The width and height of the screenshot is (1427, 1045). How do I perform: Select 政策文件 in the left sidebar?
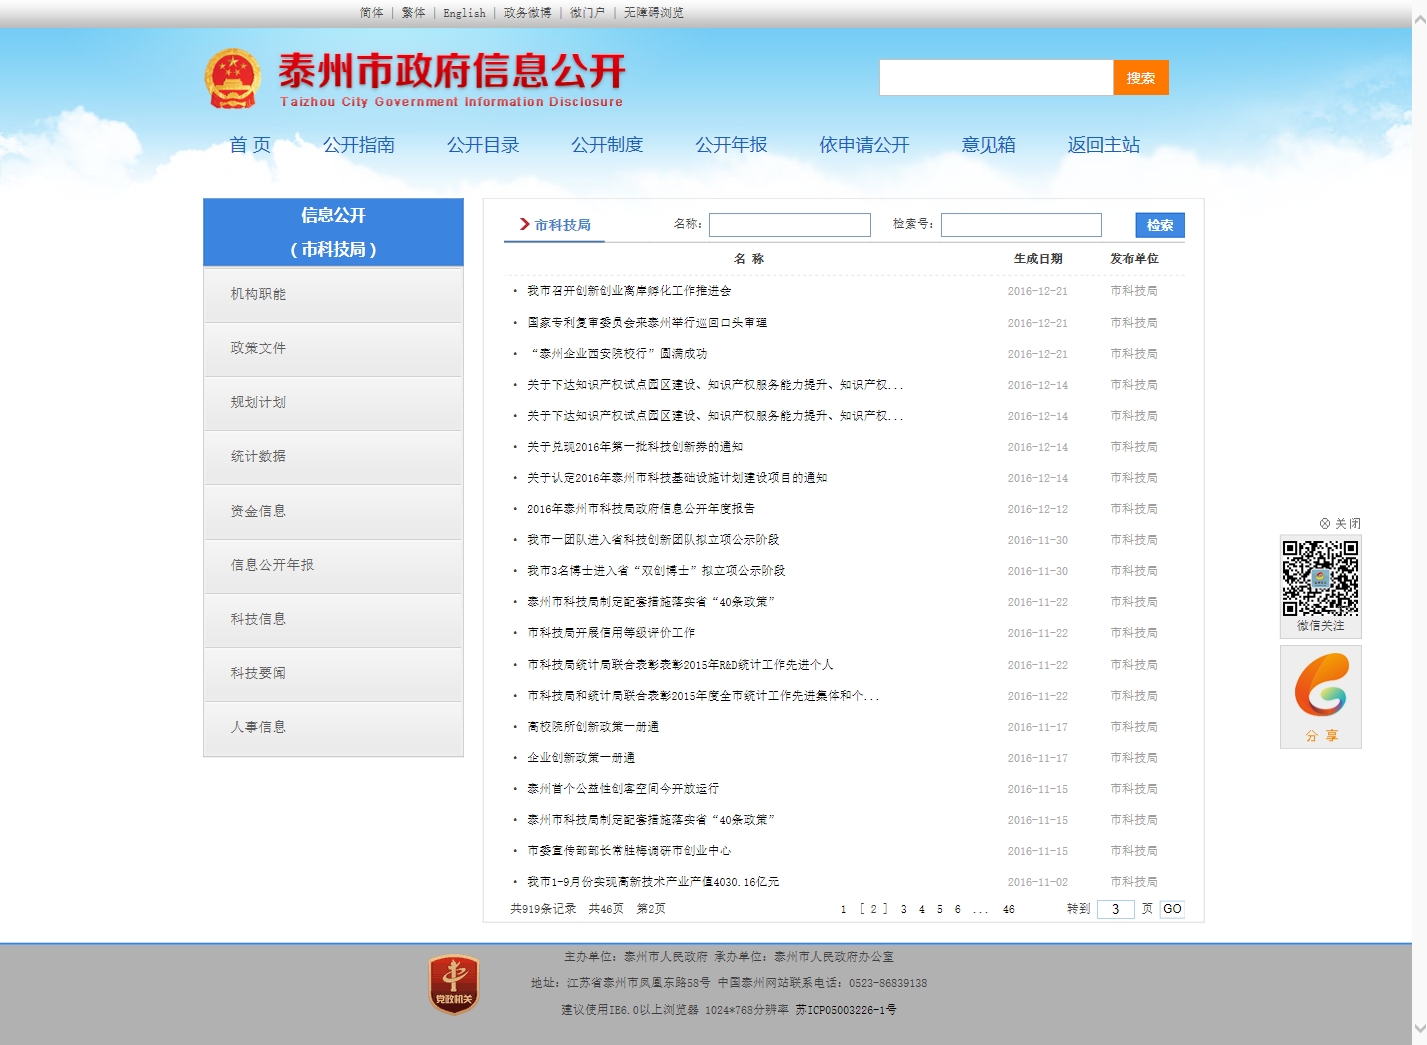pos(258,348)
